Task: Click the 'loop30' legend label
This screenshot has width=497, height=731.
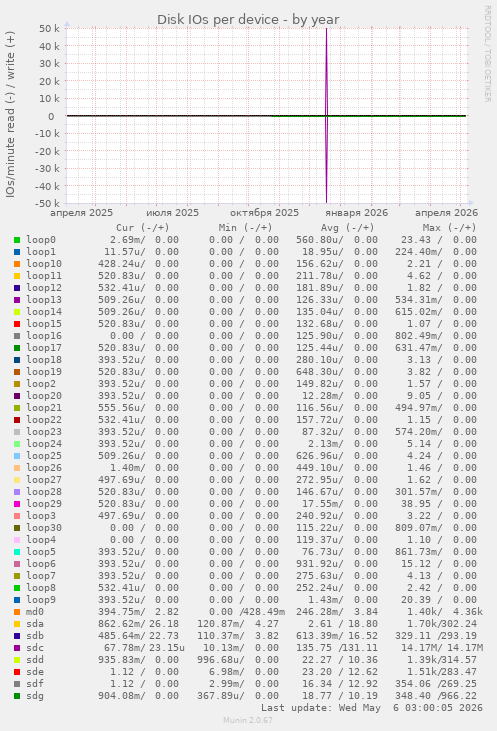Action: 44,528
